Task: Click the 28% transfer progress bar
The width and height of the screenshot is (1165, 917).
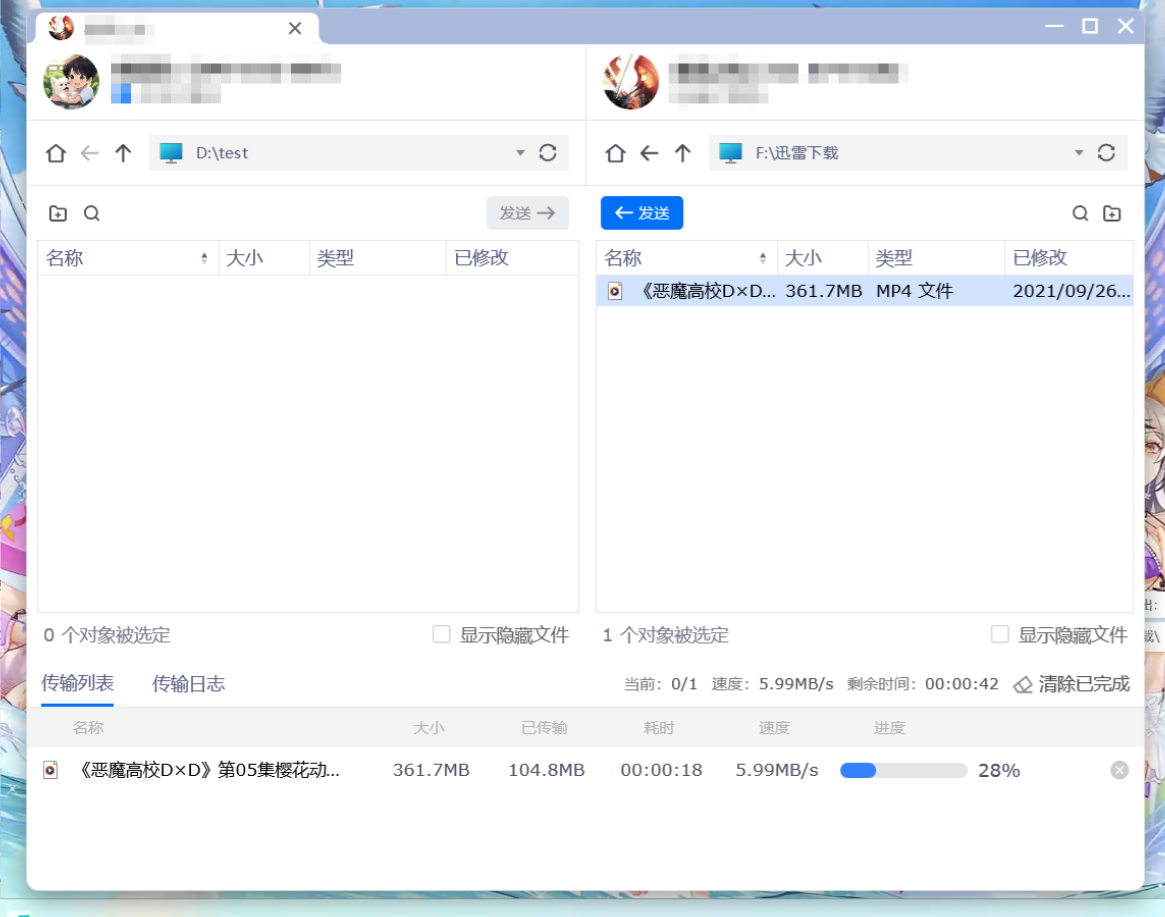Action: [903, 771]
